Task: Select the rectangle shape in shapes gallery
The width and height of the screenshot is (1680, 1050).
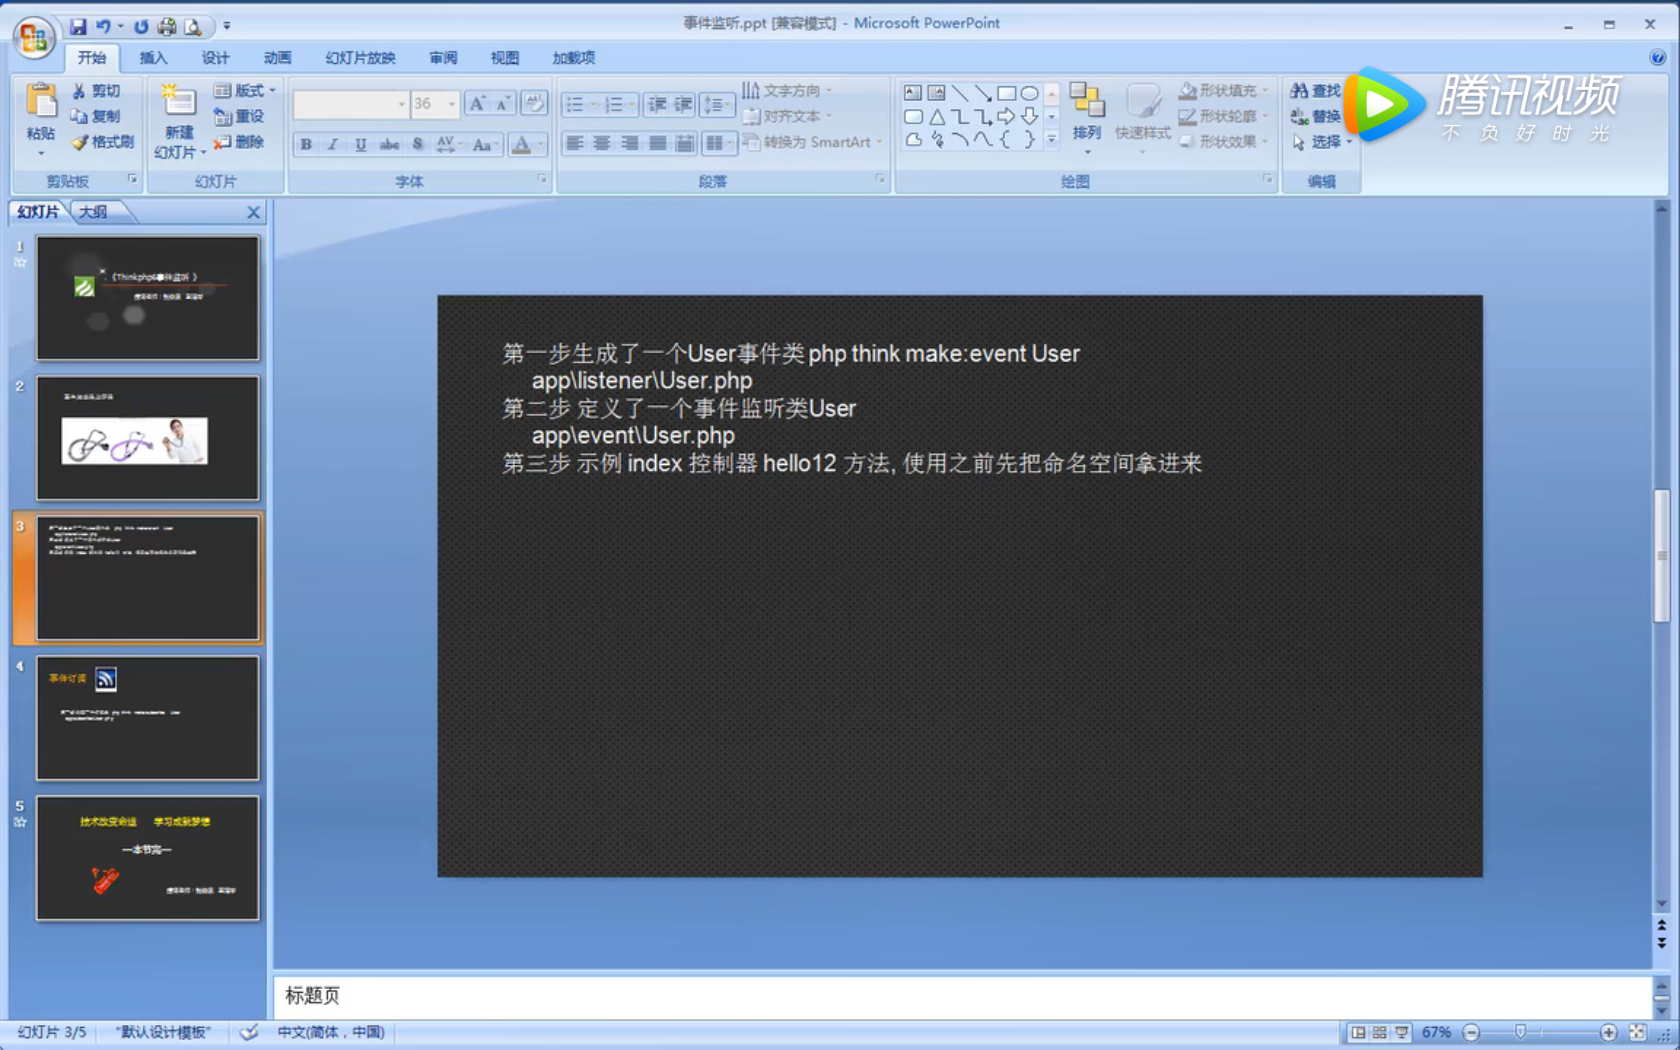Action: (x=1006, y=93)
